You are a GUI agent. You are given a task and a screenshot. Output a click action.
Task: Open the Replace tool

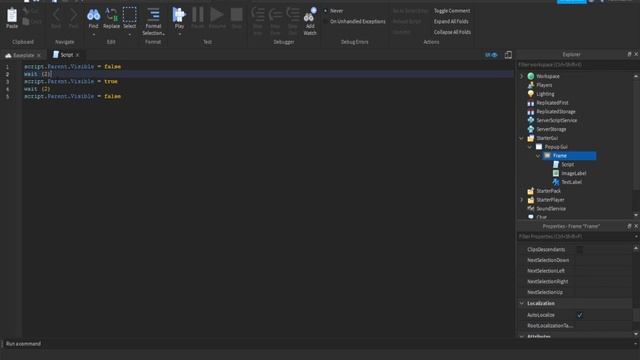click(111, 15)
